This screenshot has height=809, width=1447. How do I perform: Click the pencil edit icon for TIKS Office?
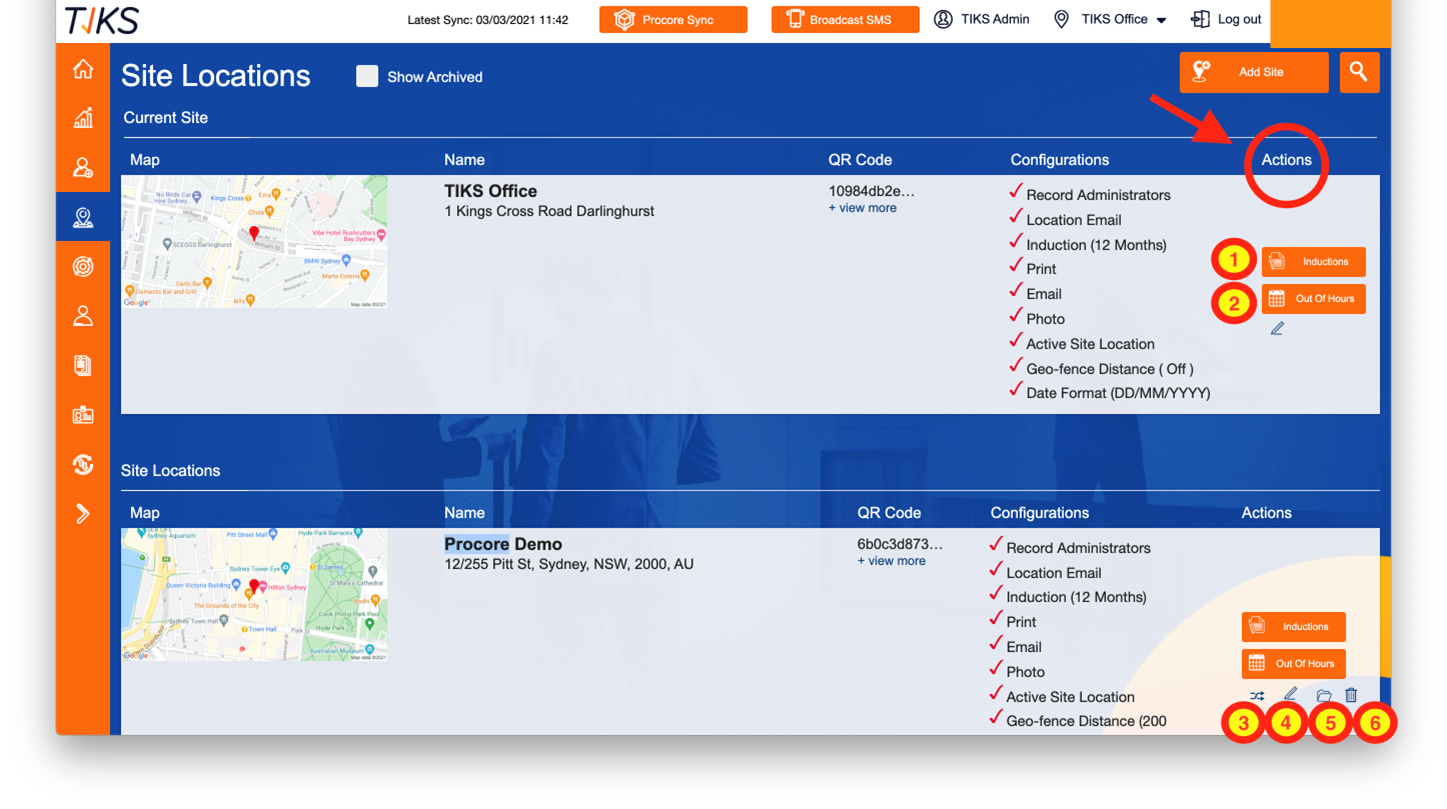(x=1277, y=328)
